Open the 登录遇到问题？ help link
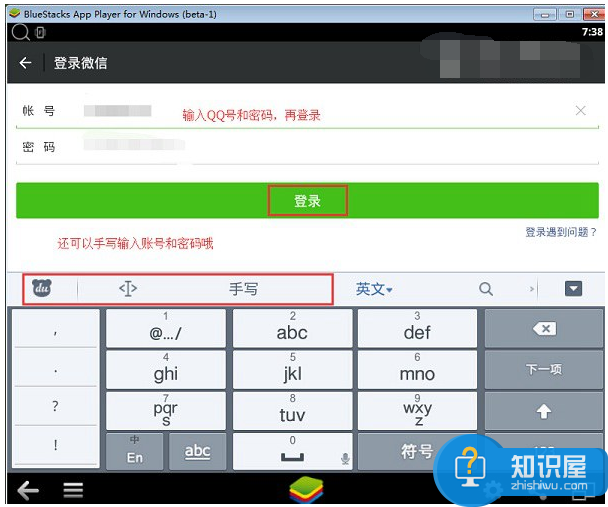This screenshot has height=507, width=608. point(561,232)
